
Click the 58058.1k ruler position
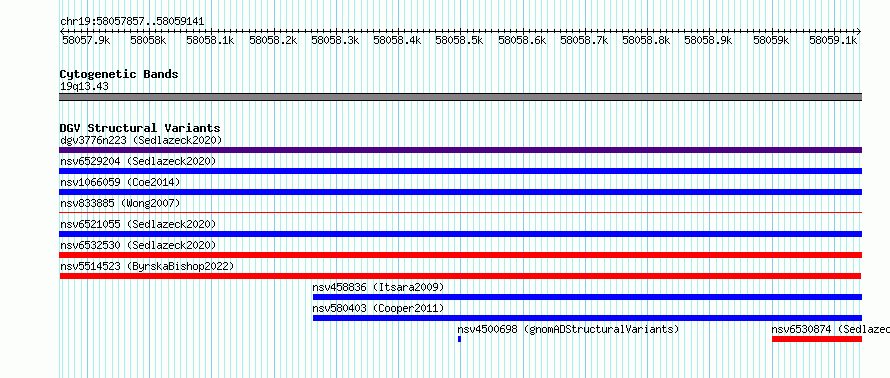[x=211, y=40]
